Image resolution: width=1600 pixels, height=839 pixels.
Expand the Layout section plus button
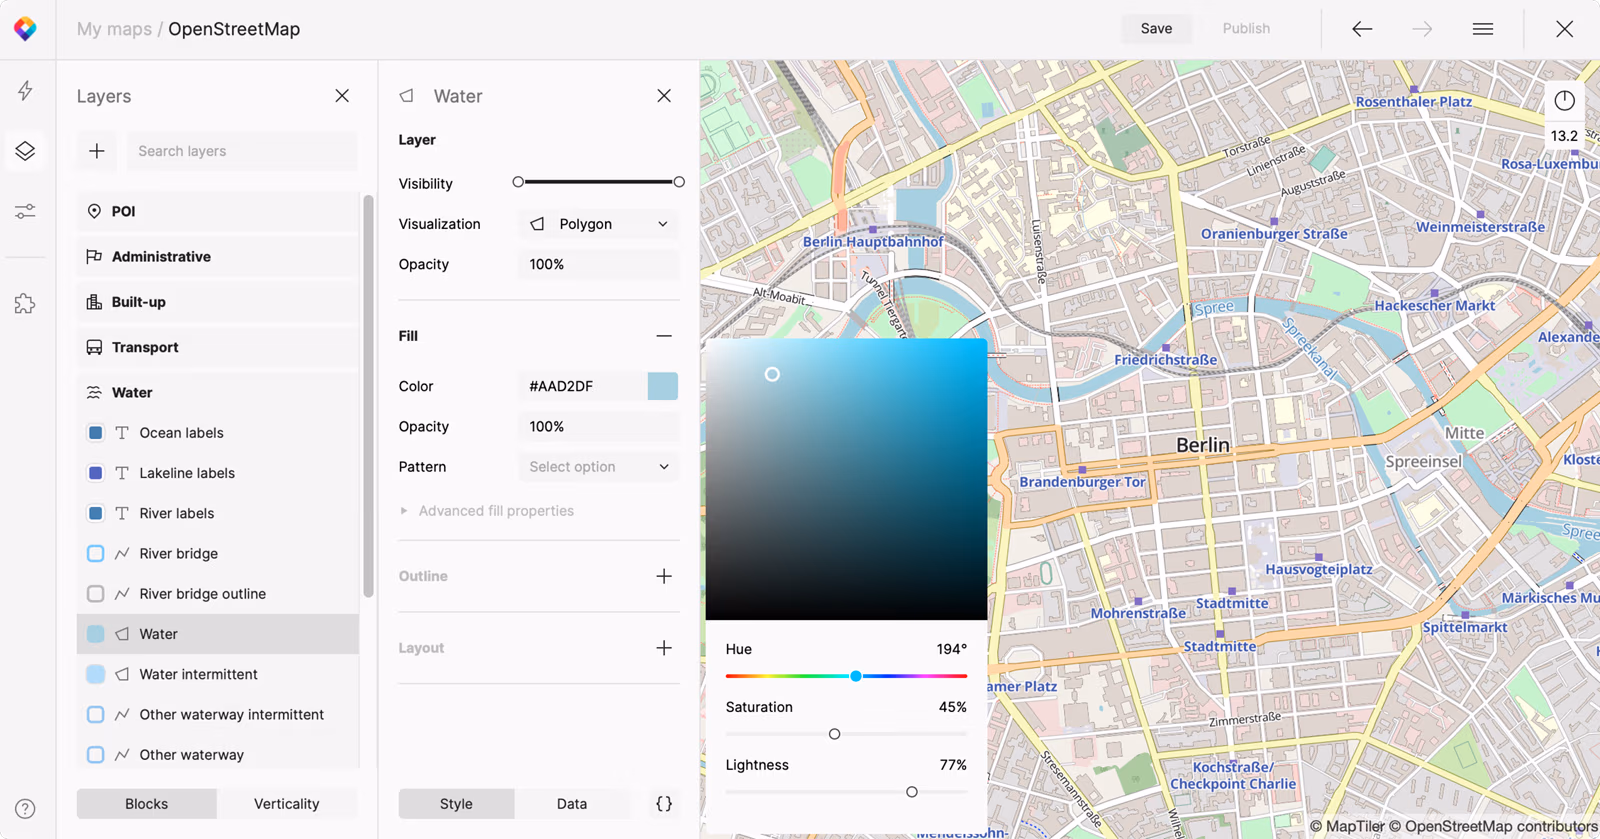click(664, 648)
